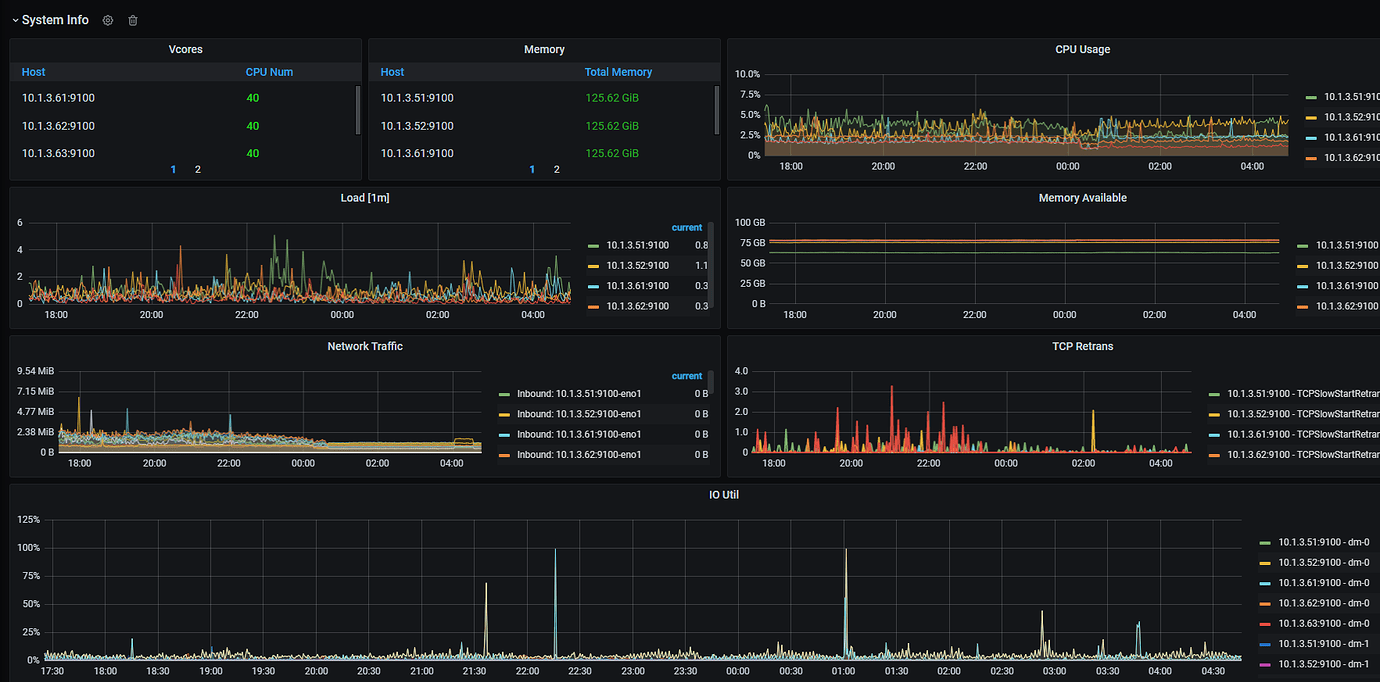The height and width of the screenshot is (682, 1380).
Task: Open the System Info row settings gear
Action: [108, 20]
